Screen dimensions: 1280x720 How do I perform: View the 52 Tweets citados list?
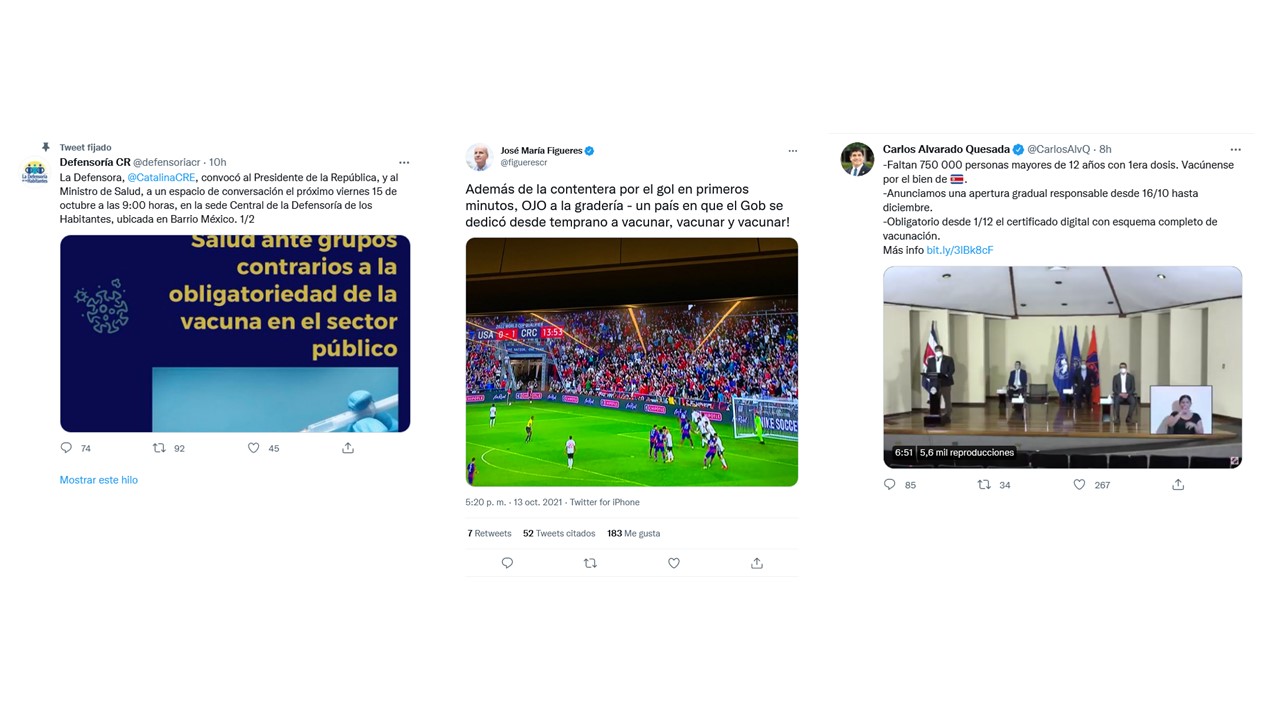tap(559, 533)
